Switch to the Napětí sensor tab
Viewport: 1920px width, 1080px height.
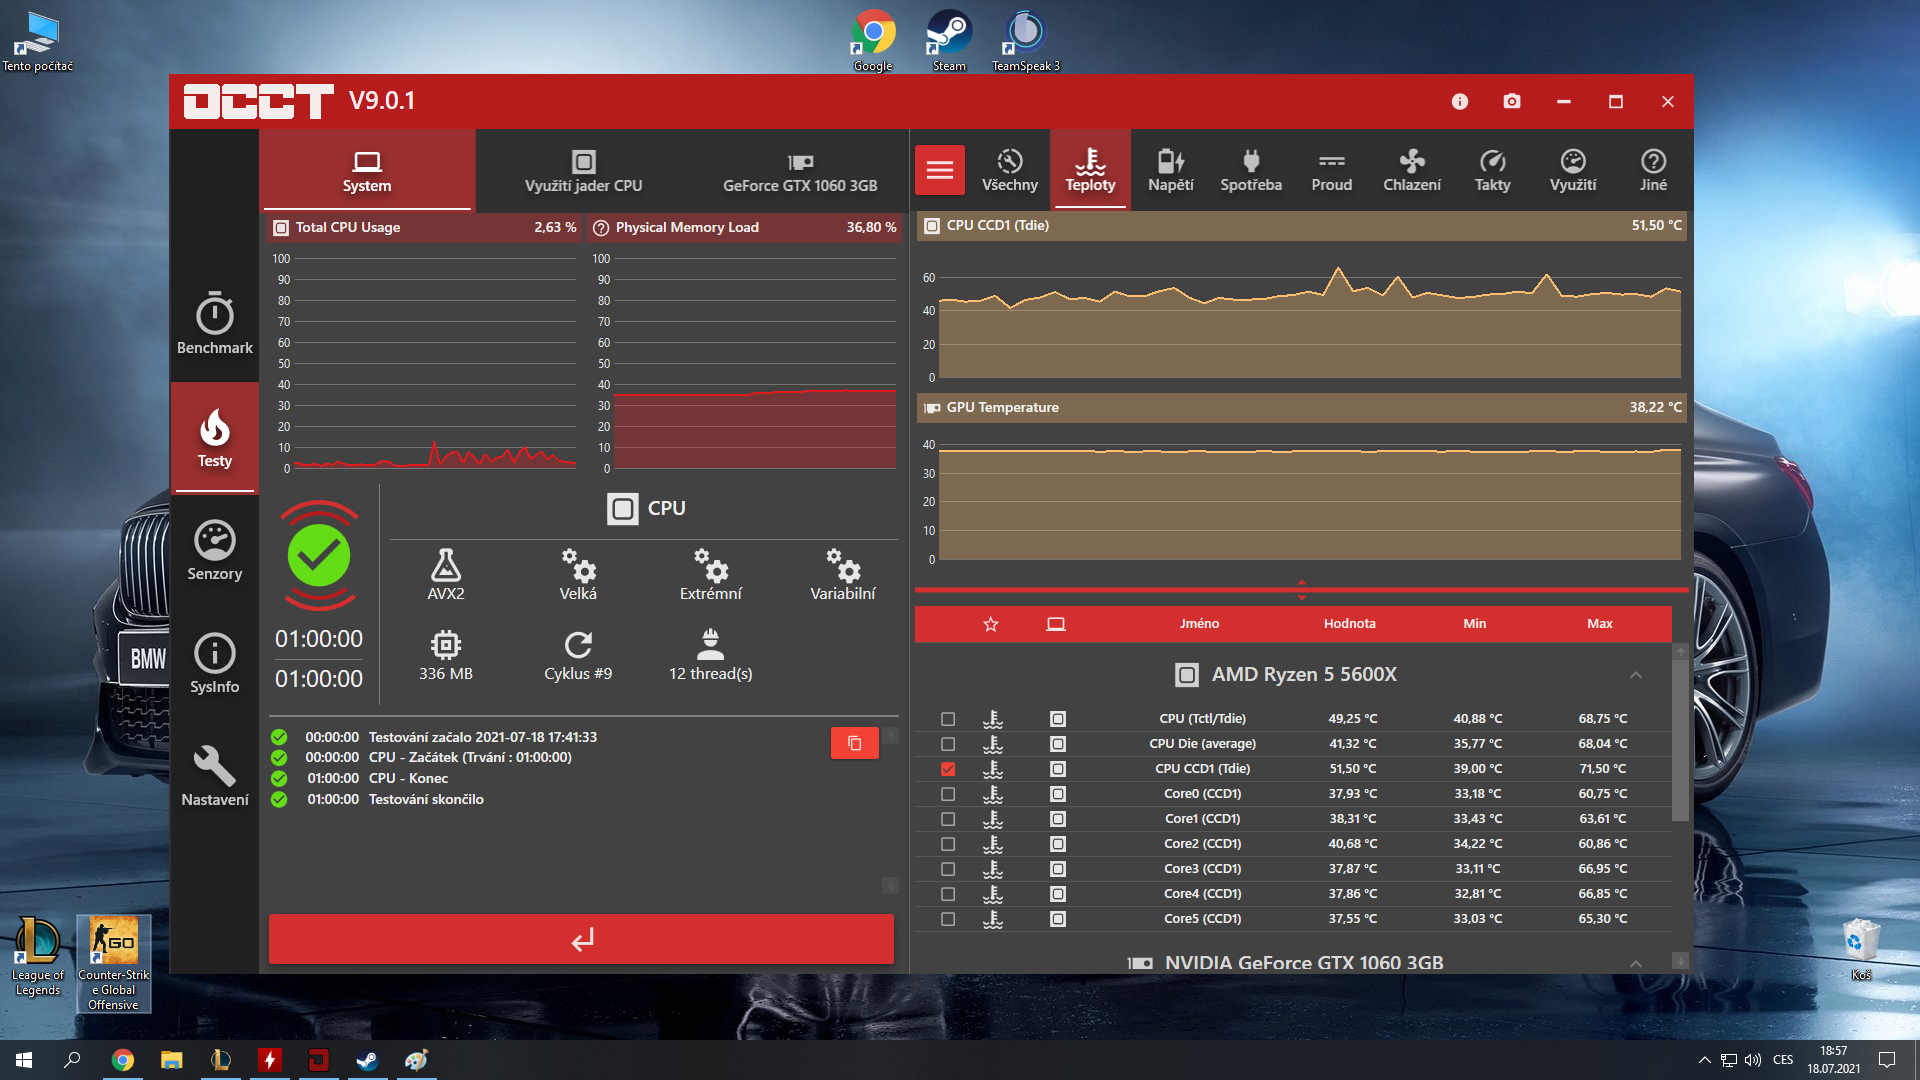pos(1170,170)
